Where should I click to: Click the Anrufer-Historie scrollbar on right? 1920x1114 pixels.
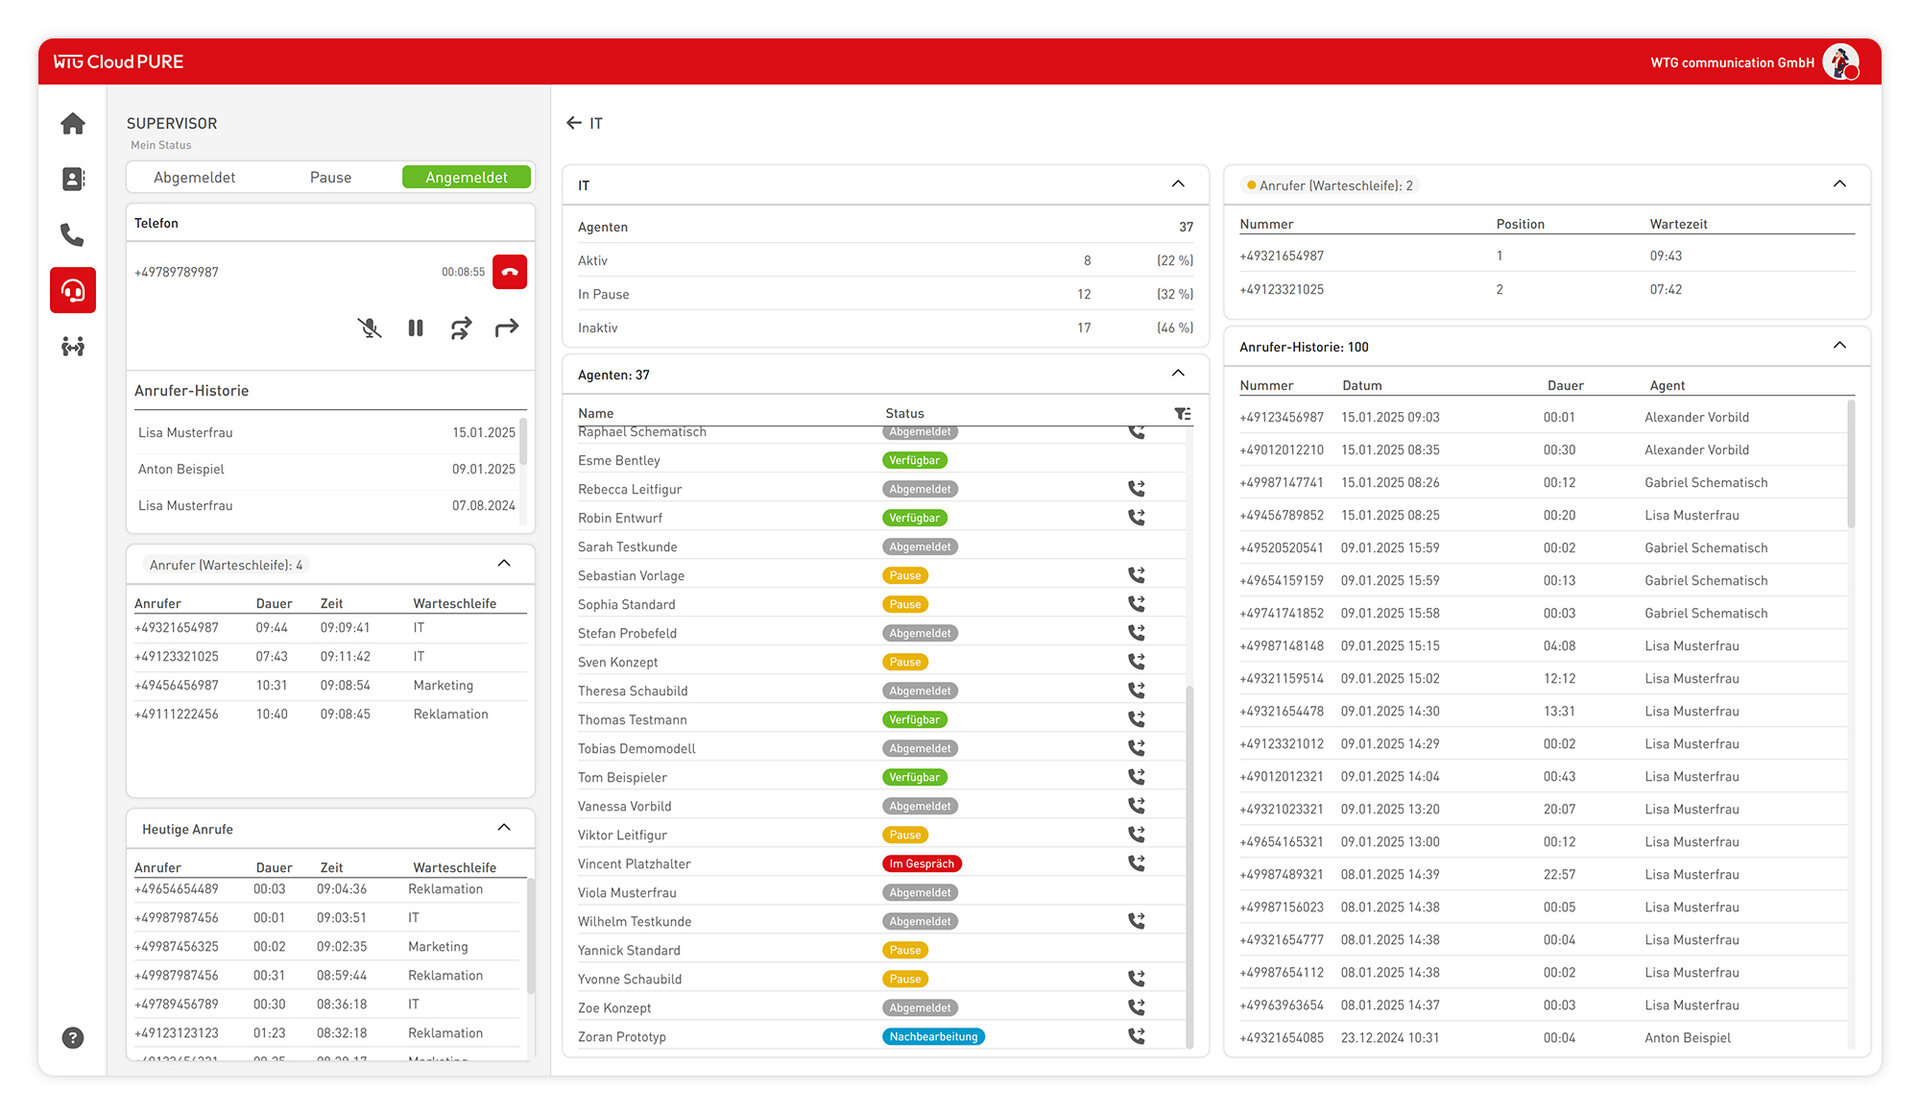(x=1850, y=465)
